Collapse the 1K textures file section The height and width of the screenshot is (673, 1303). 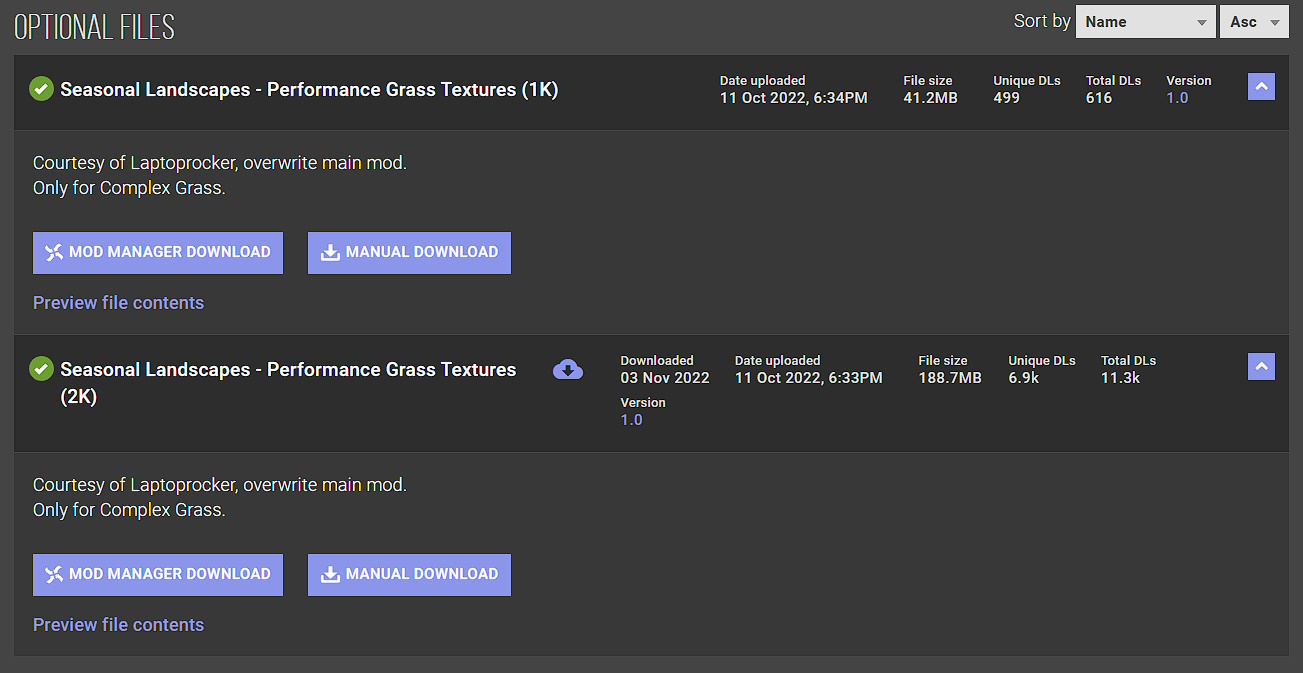pyautogui.click(x=1261, y=87)
